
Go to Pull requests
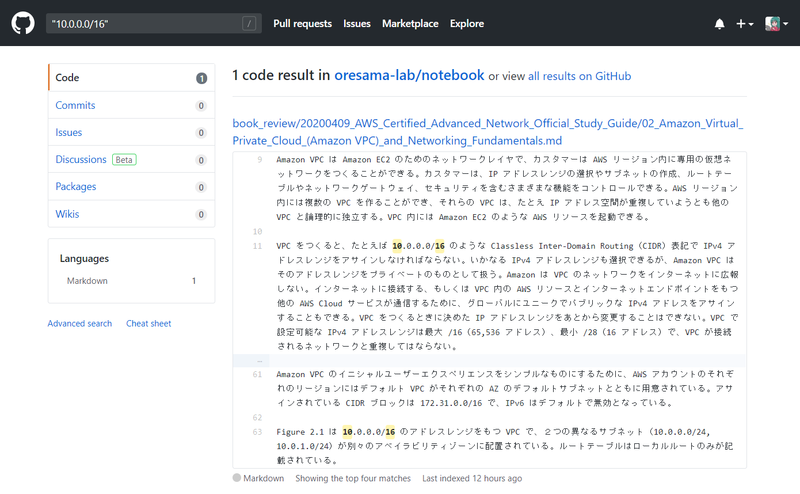click(x=302, y=23)
